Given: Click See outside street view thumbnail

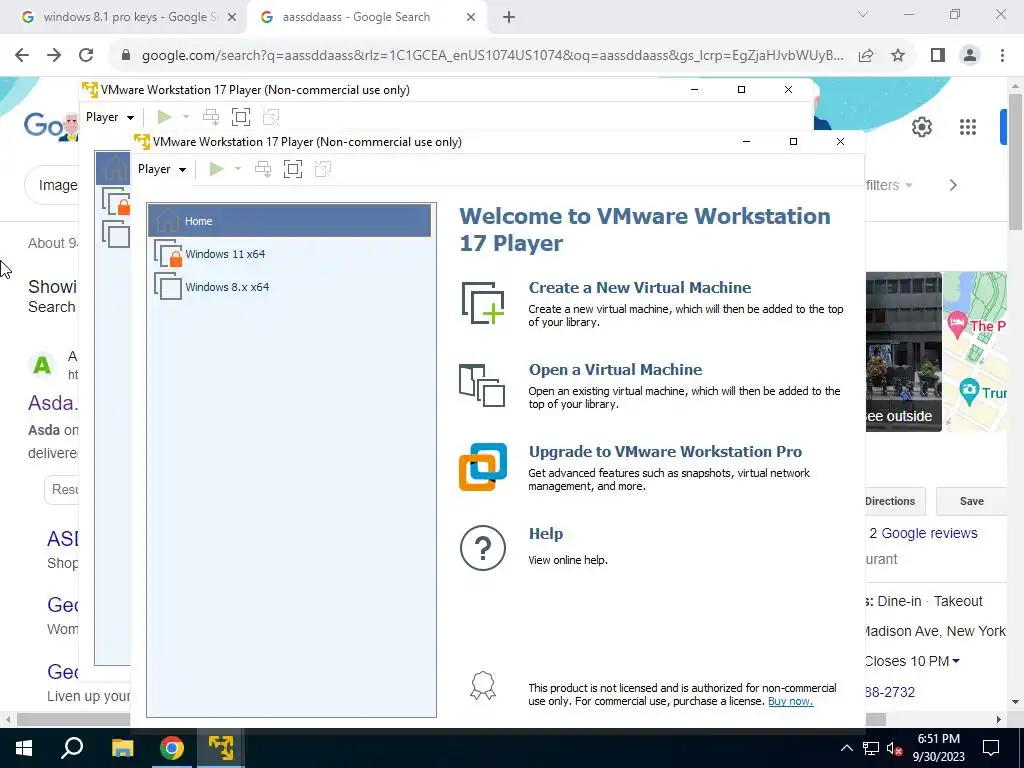Looking at the screenshot, I should tap(904, 351).
